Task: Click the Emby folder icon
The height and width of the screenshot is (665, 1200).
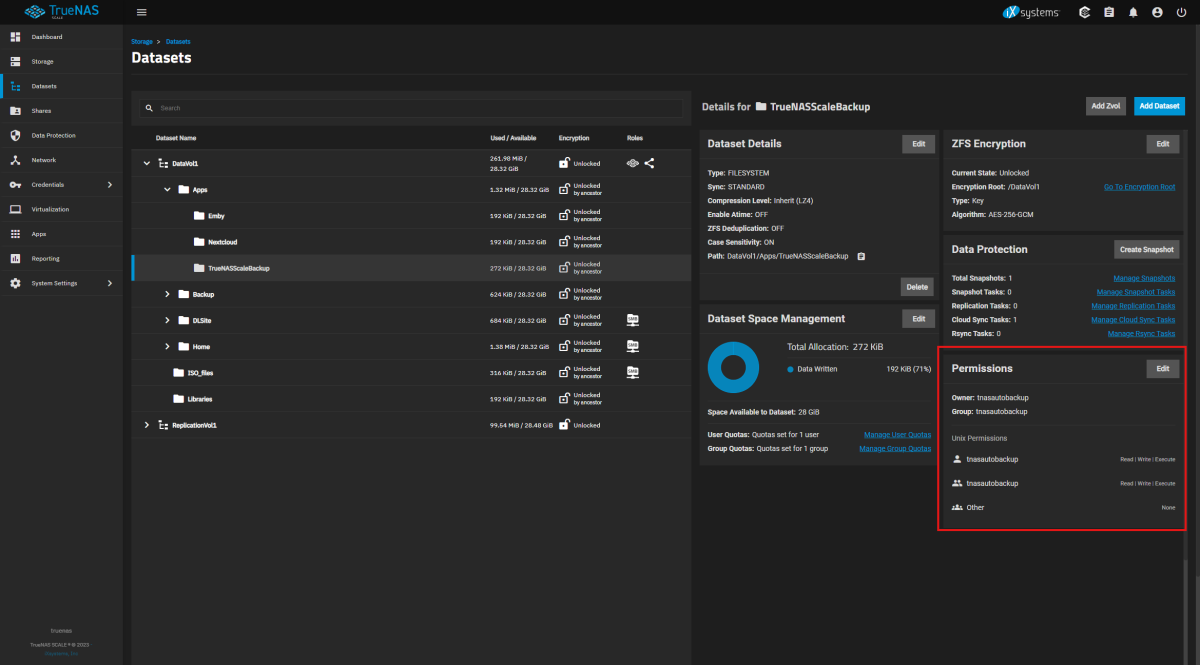Action: [x=199, y=216]
